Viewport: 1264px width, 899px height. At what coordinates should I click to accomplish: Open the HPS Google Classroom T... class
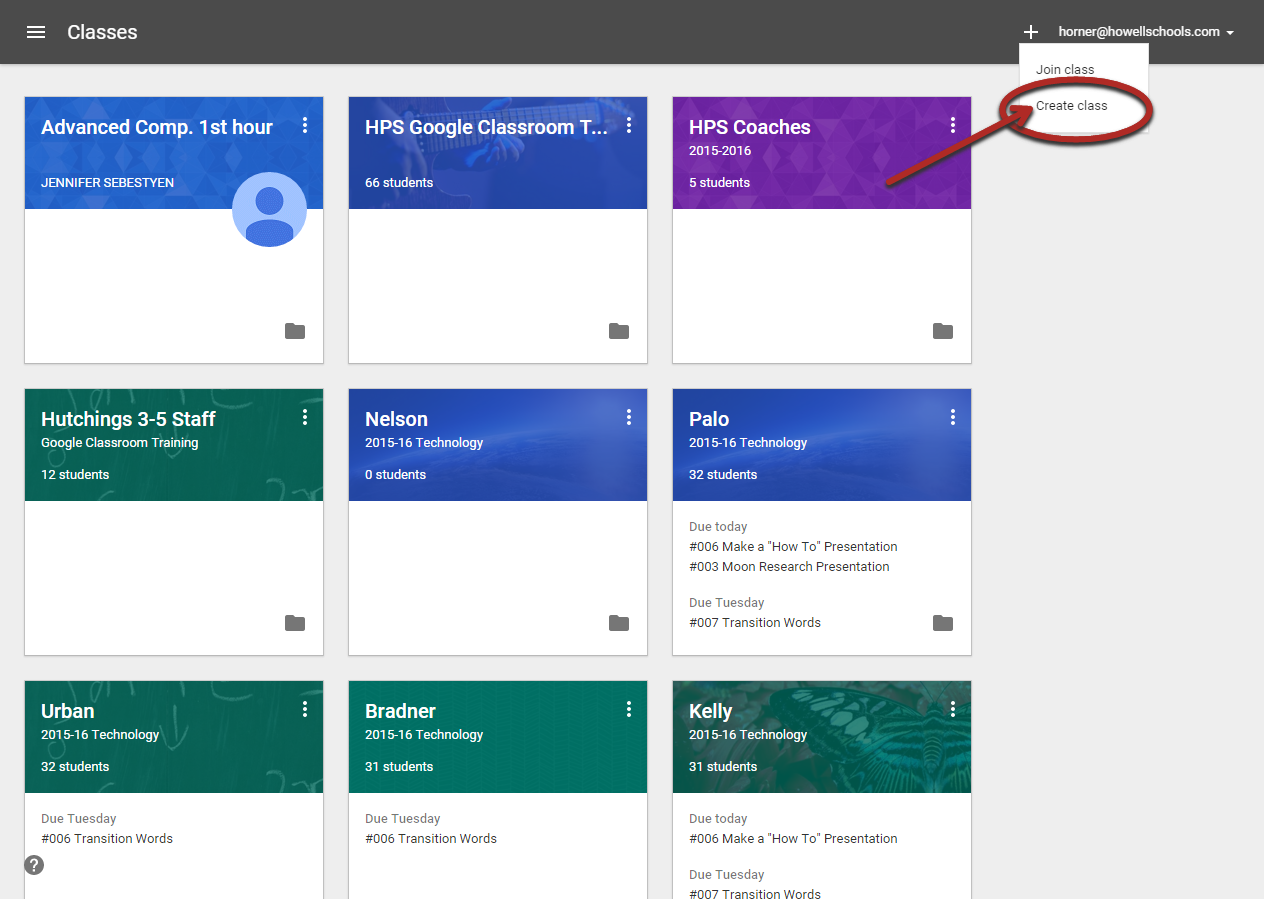tap(486, 127)
